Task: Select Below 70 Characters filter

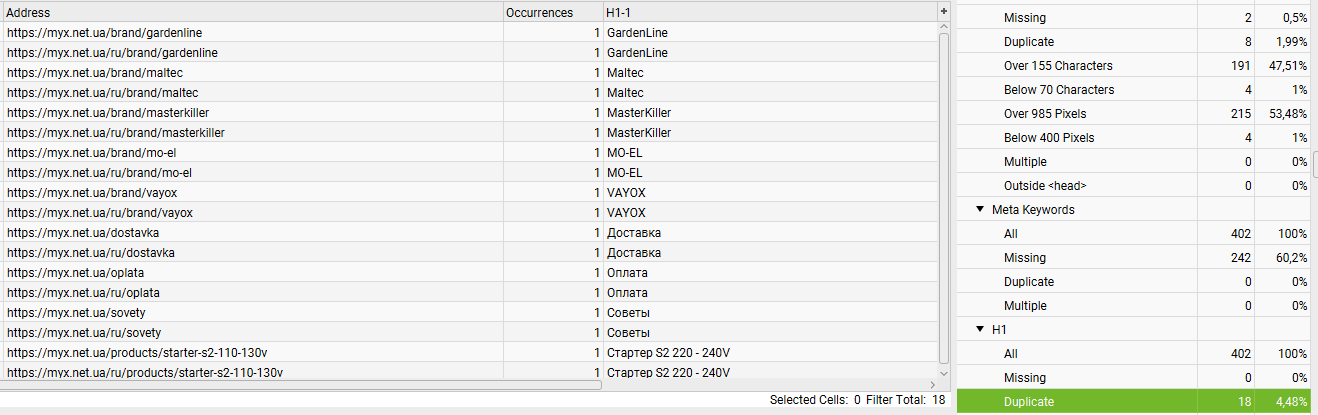Action: coord(1137,90)
